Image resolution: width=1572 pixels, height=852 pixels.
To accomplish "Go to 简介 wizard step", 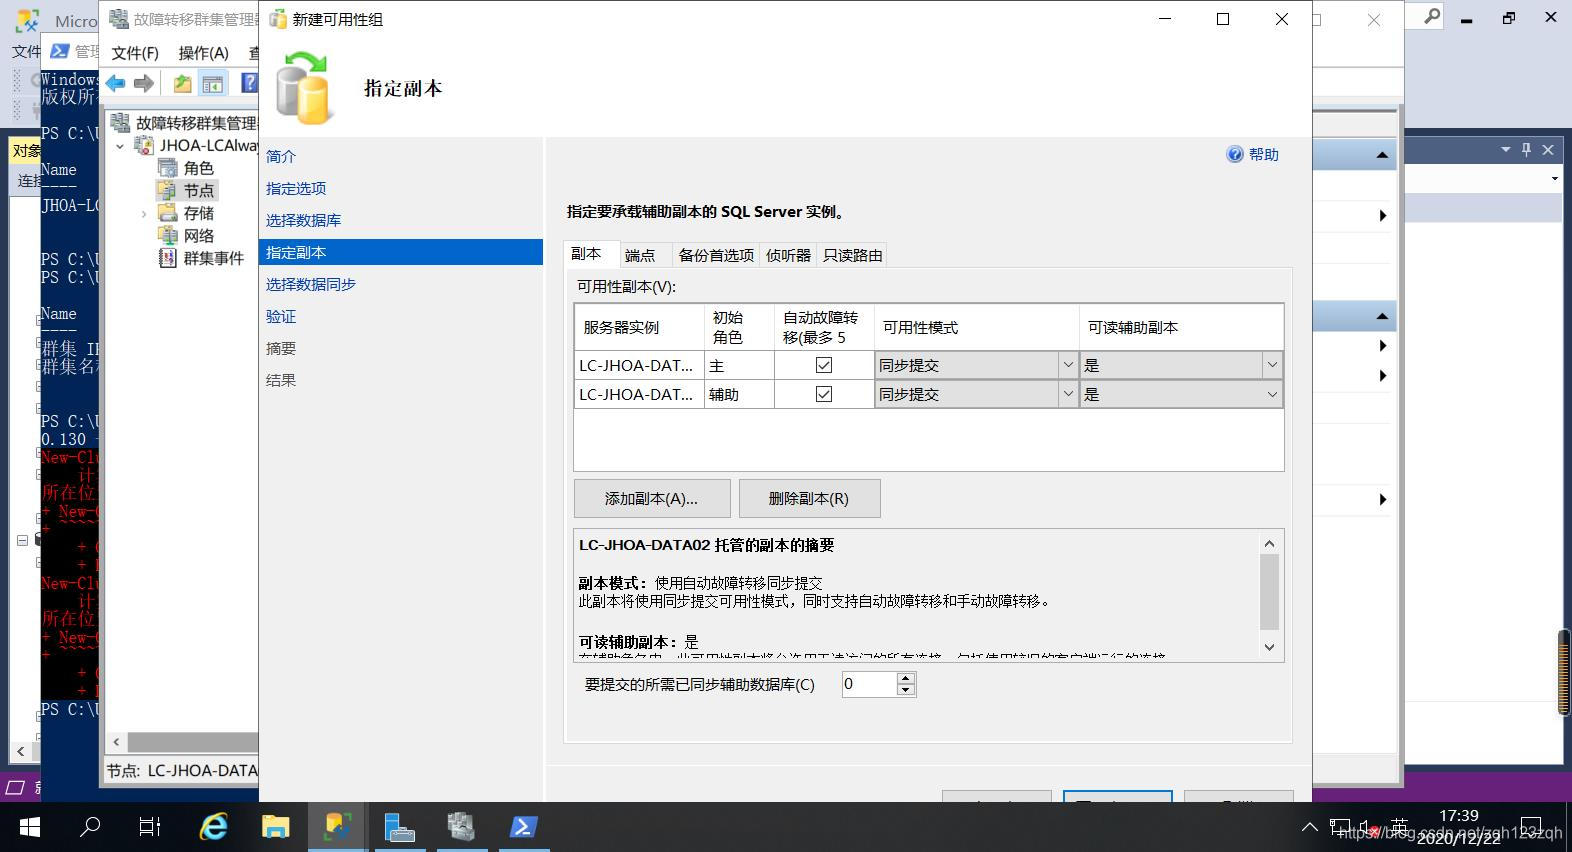I will pyautogui.click(x=281, y=156).
